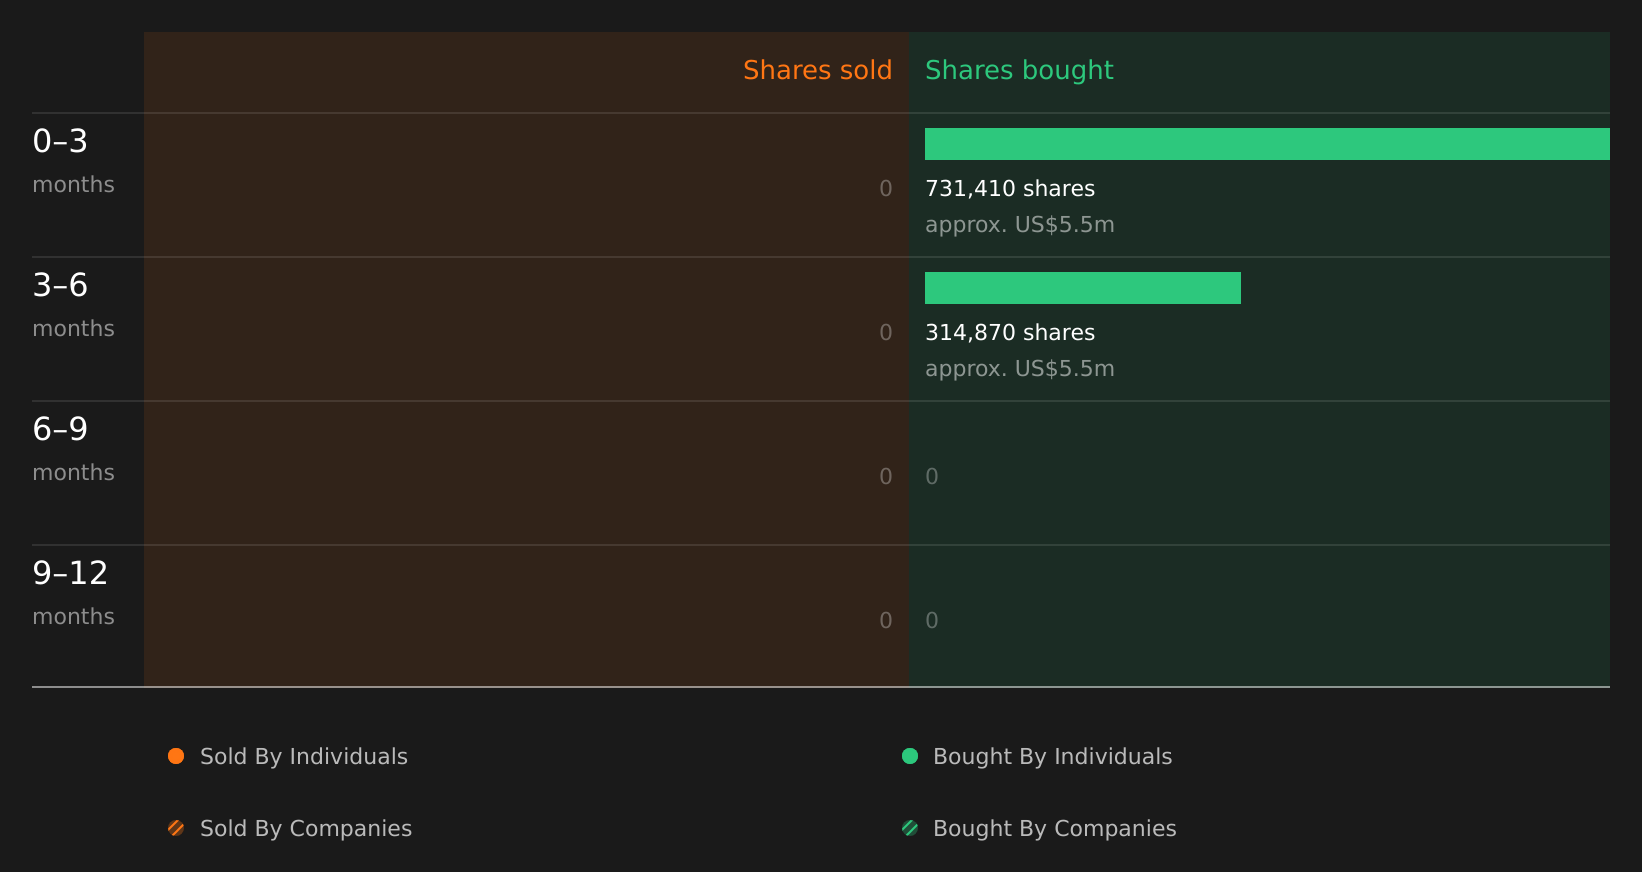Viewport: 1642px width, 872px height.
Task: Toggle the Bought By Companies legend label
Action: (x=1054, y=829)
